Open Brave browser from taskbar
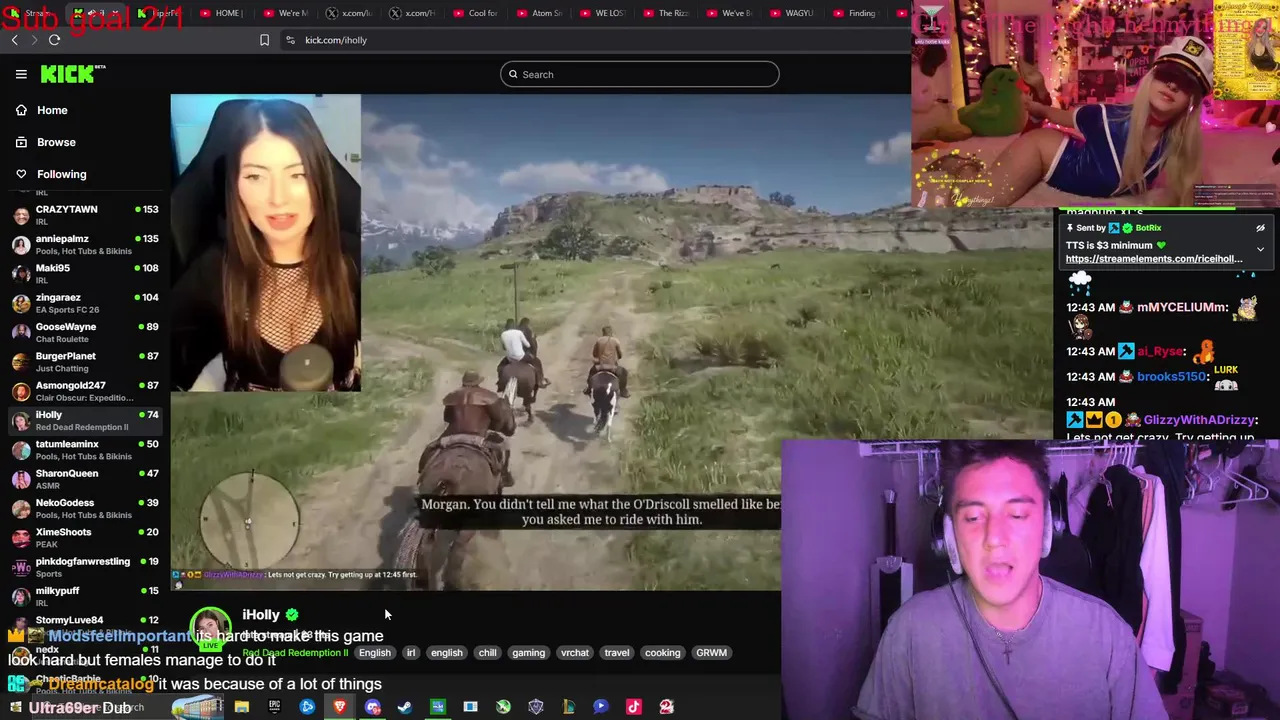 (340, 707)
